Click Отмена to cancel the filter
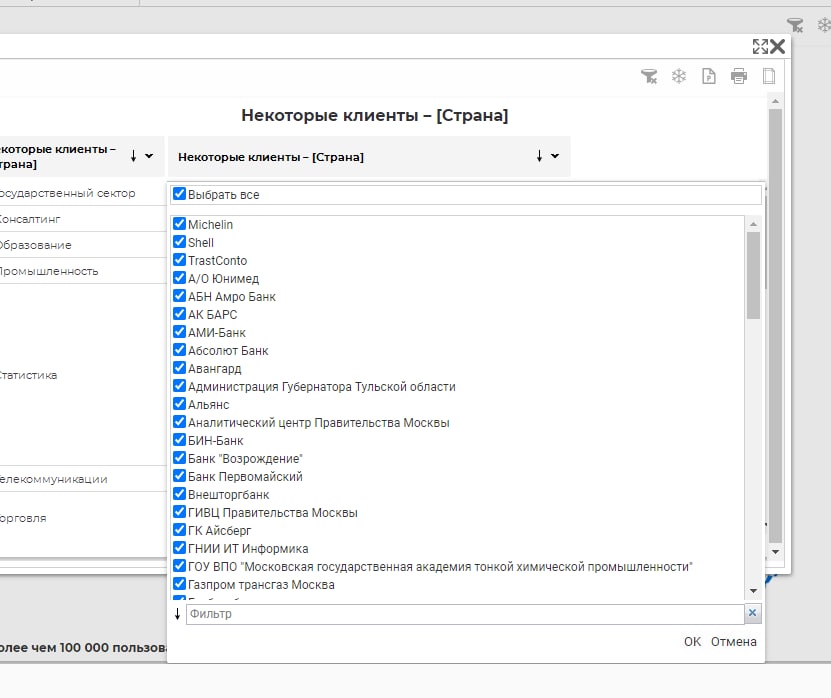This screenshot has width=831, height=698. [x=733, y=642]
